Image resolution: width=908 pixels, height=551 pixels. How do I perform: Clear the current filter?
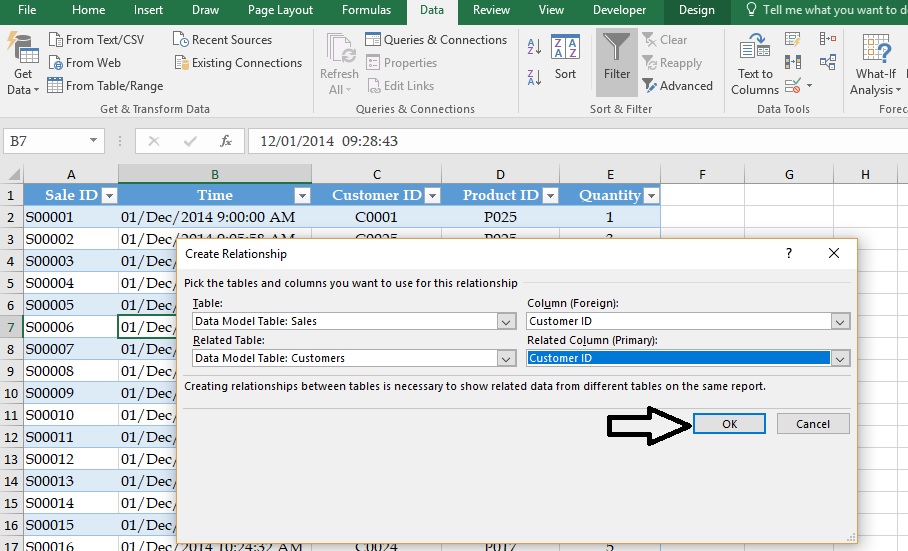click(x=665, y=39)
